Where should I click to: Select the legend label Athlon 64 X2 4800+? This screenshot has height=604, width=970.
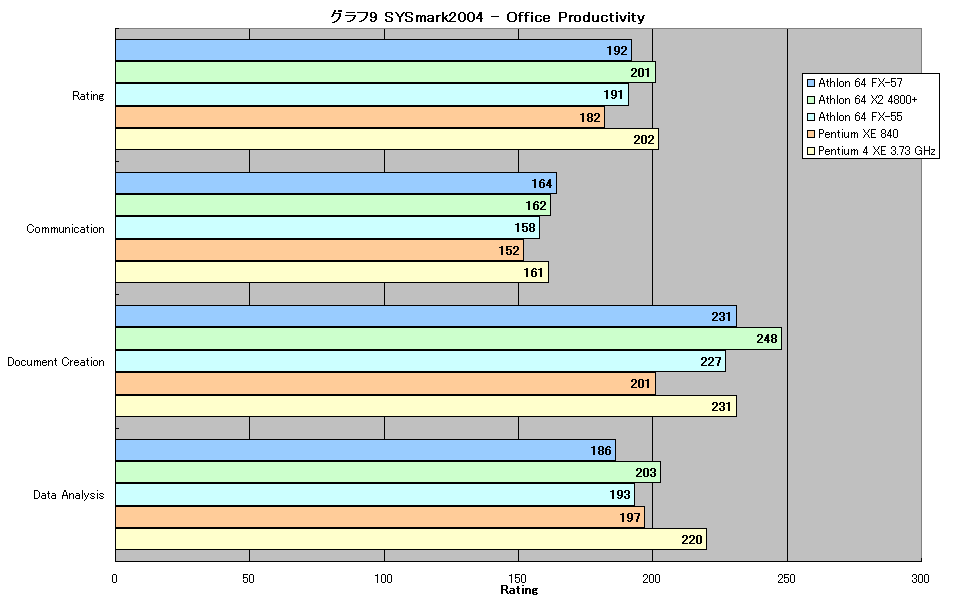[867, 100]
